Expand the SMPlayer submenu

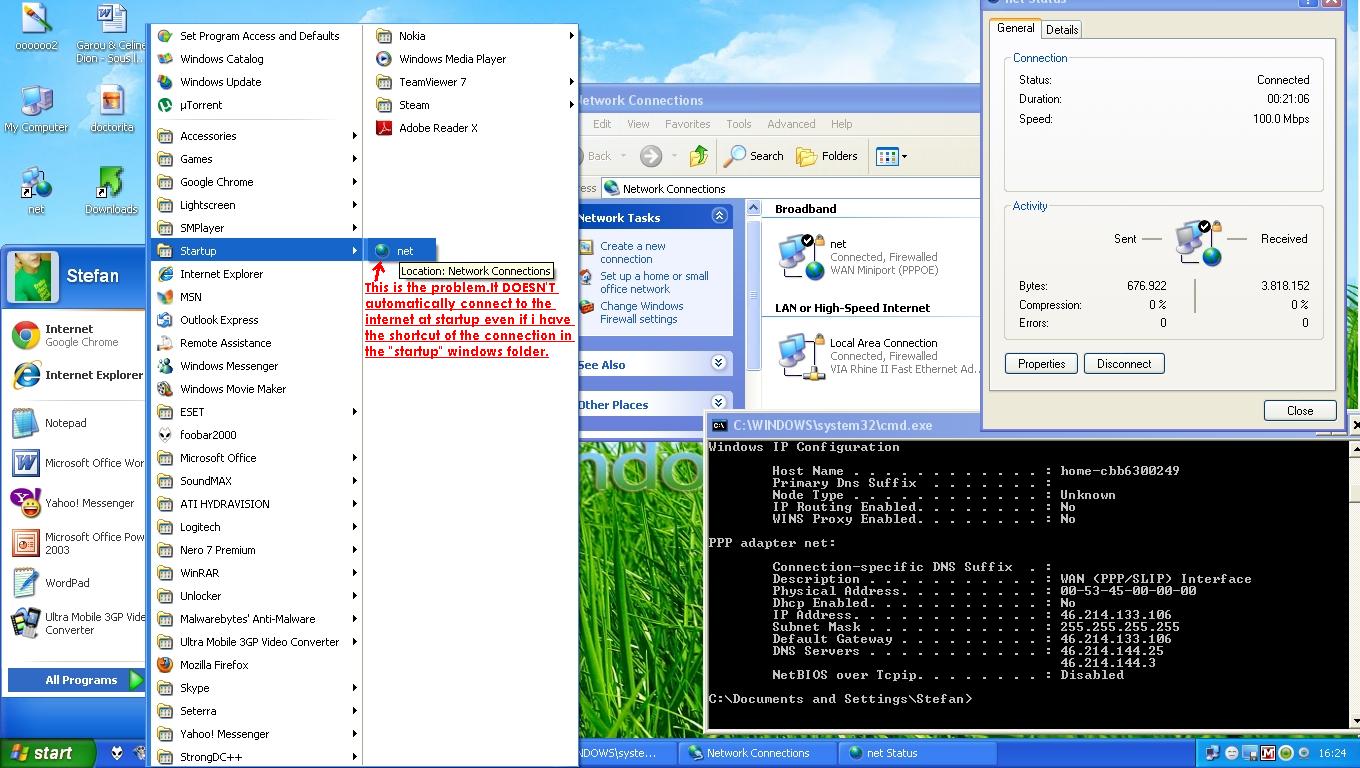click(x=256, y=228)
